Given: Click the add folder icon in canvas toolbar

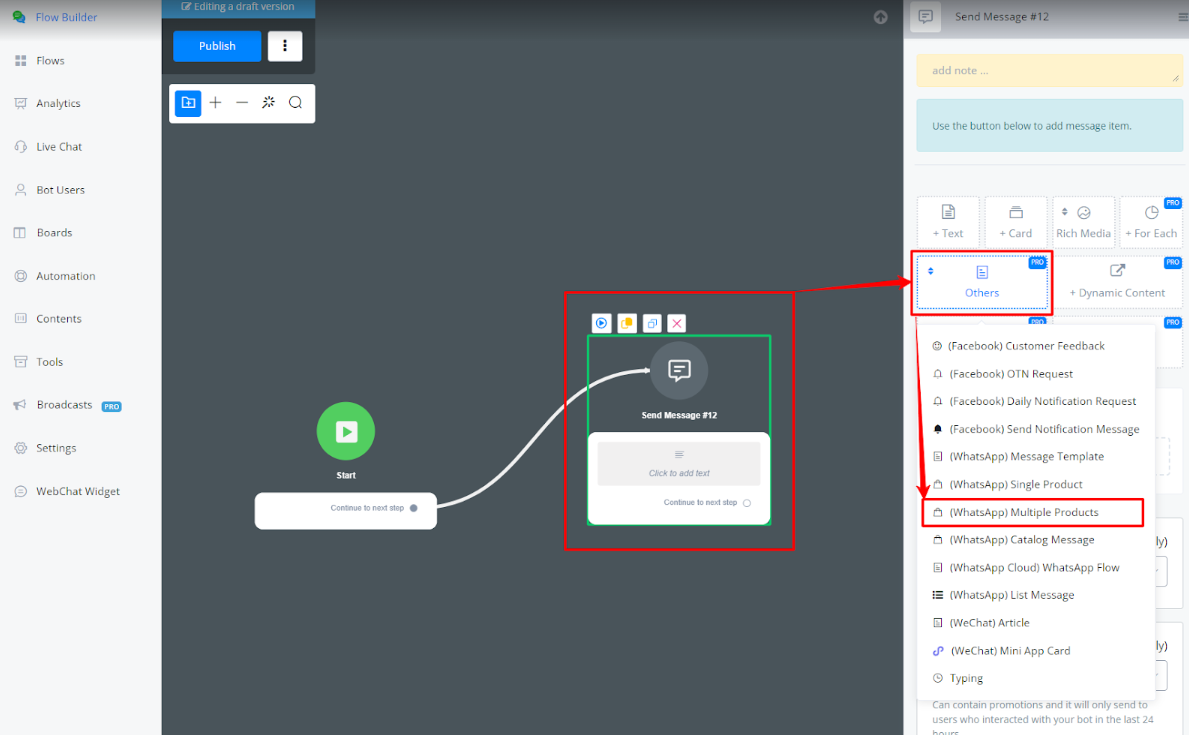Looking at the screenshot, I should (188, 103).
